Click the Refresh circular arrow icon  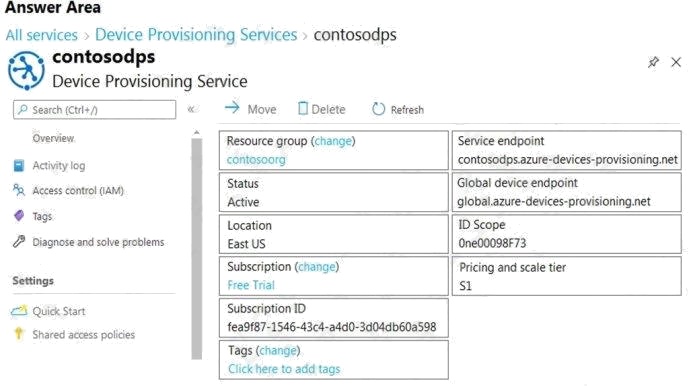click(x=378, y=109)
